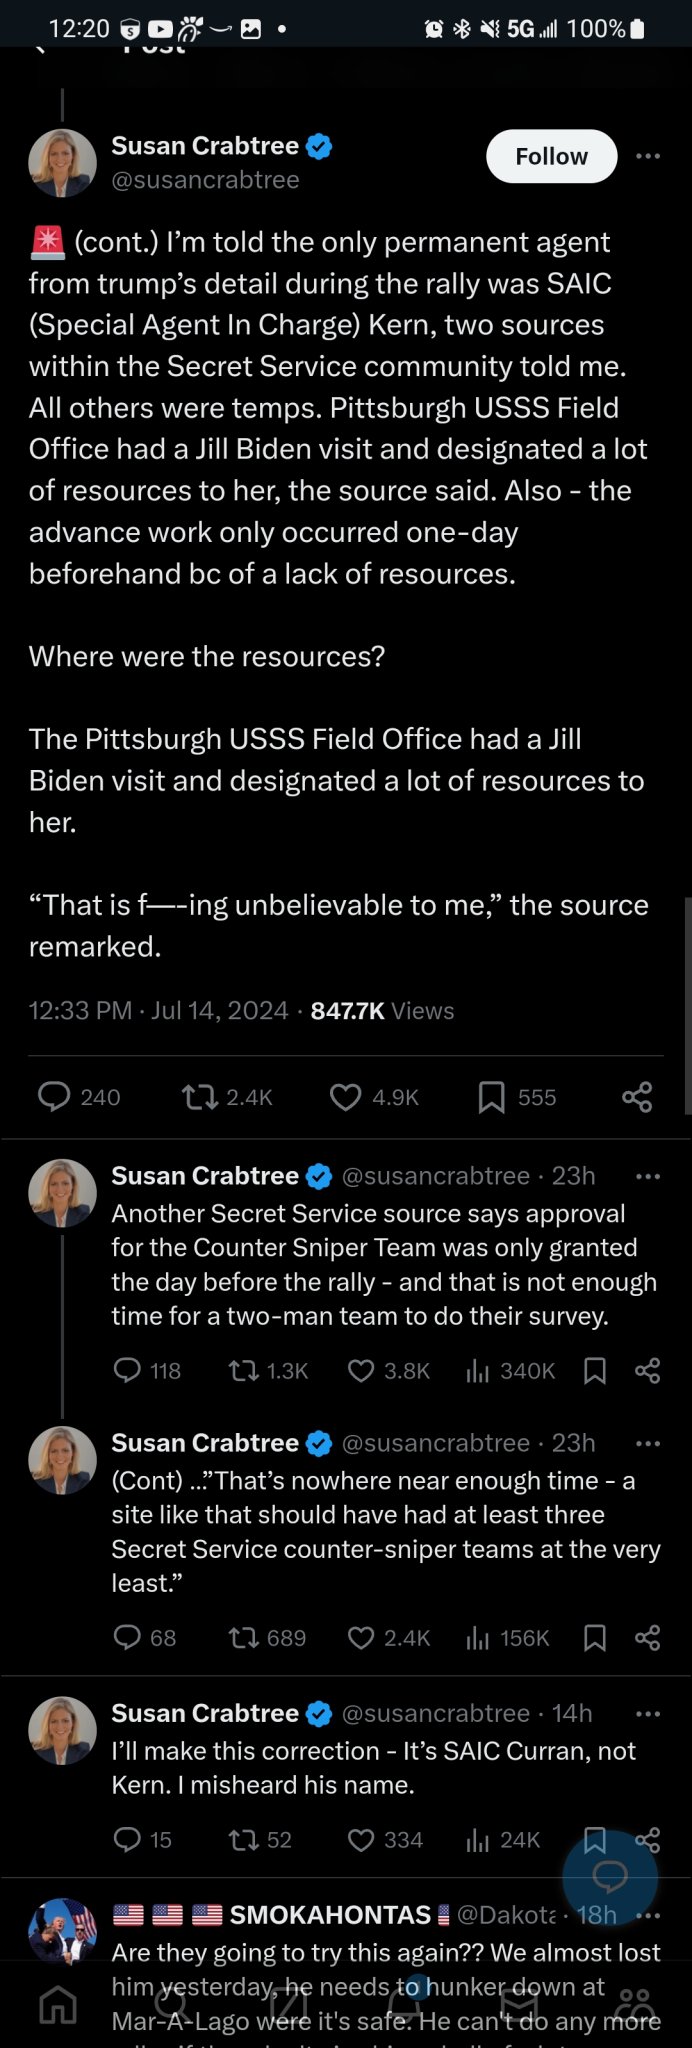This screenshot has width=692, height=2048.
Task: Reply to the SAIC Curran correction post
Action: point(128,1839)
